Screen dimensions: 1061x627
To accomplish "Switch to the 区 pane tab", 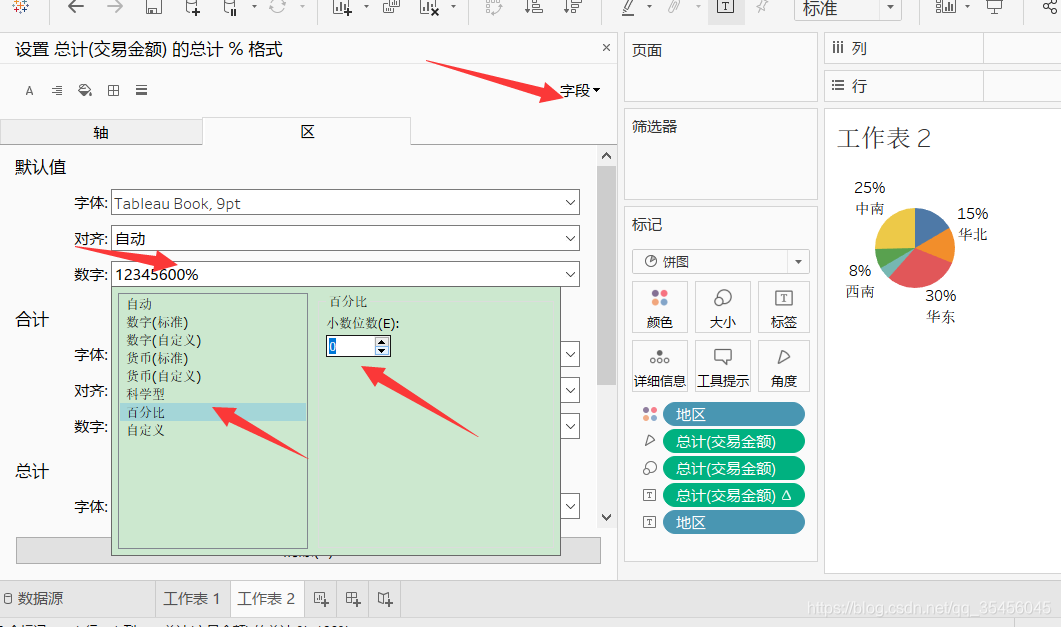I will (307, 131).
